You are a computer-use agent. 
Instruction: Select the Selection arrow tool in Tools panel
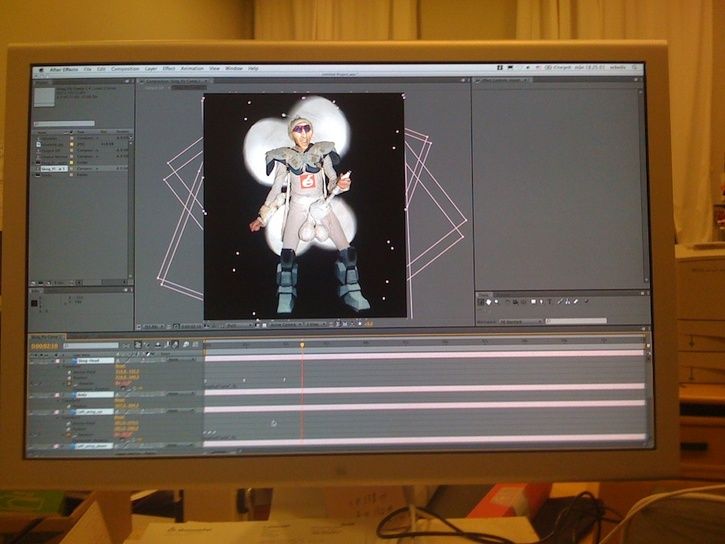pos(481,301)
